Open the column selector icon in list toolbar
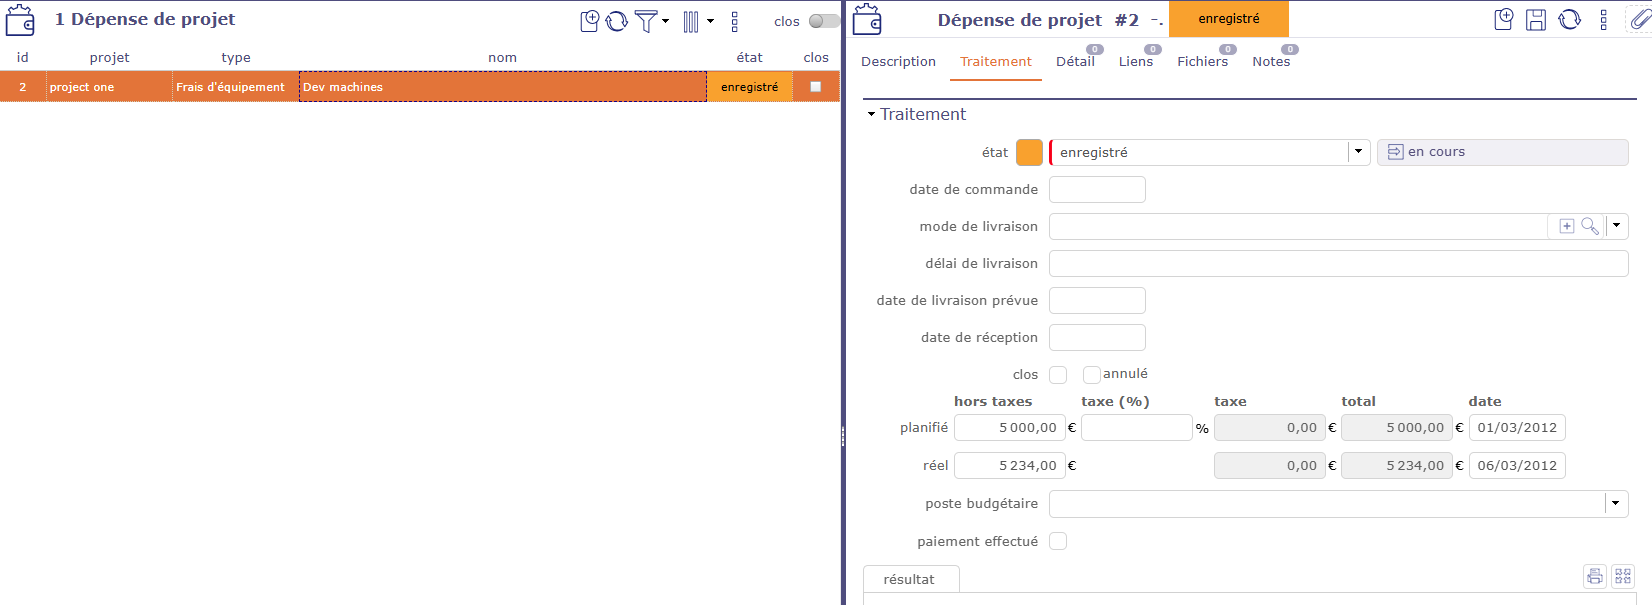The width and height of the screenshot is (1652, 605). [x=691, y=21]
